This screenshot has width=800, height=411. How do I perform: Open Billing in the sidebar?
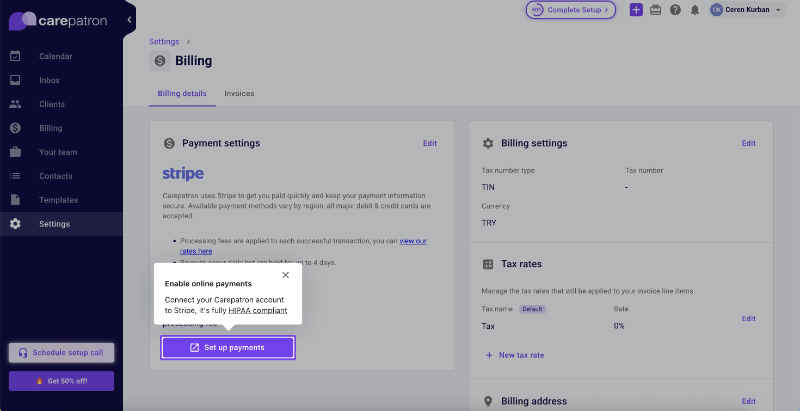61,128
